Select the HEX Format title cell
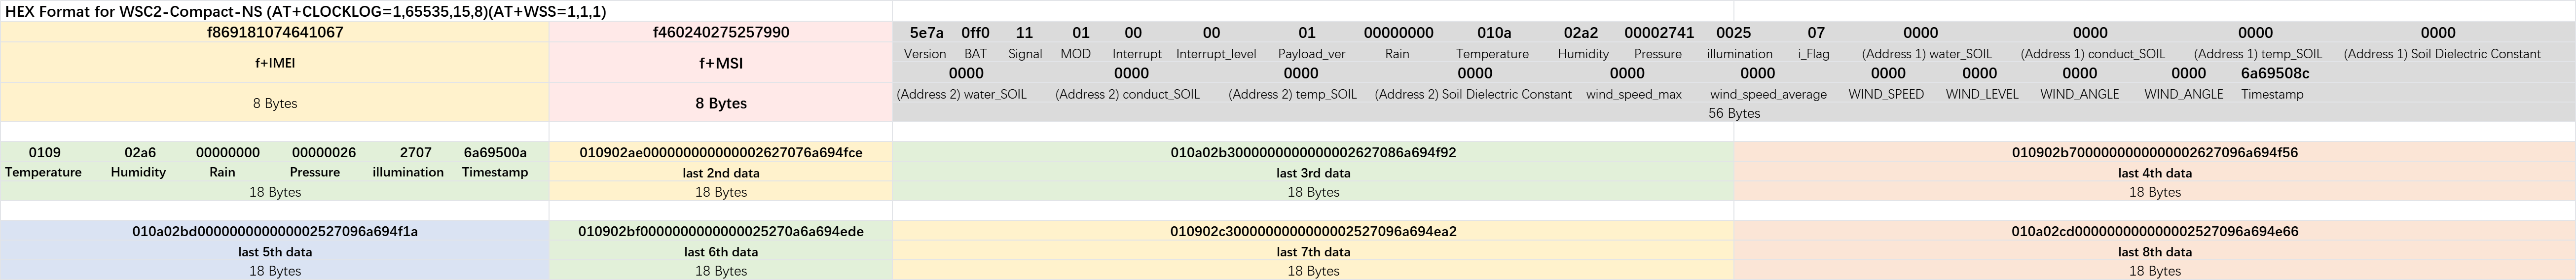Image resolution: width=2576 pixels, height=280 pixels. click(447, 11)
